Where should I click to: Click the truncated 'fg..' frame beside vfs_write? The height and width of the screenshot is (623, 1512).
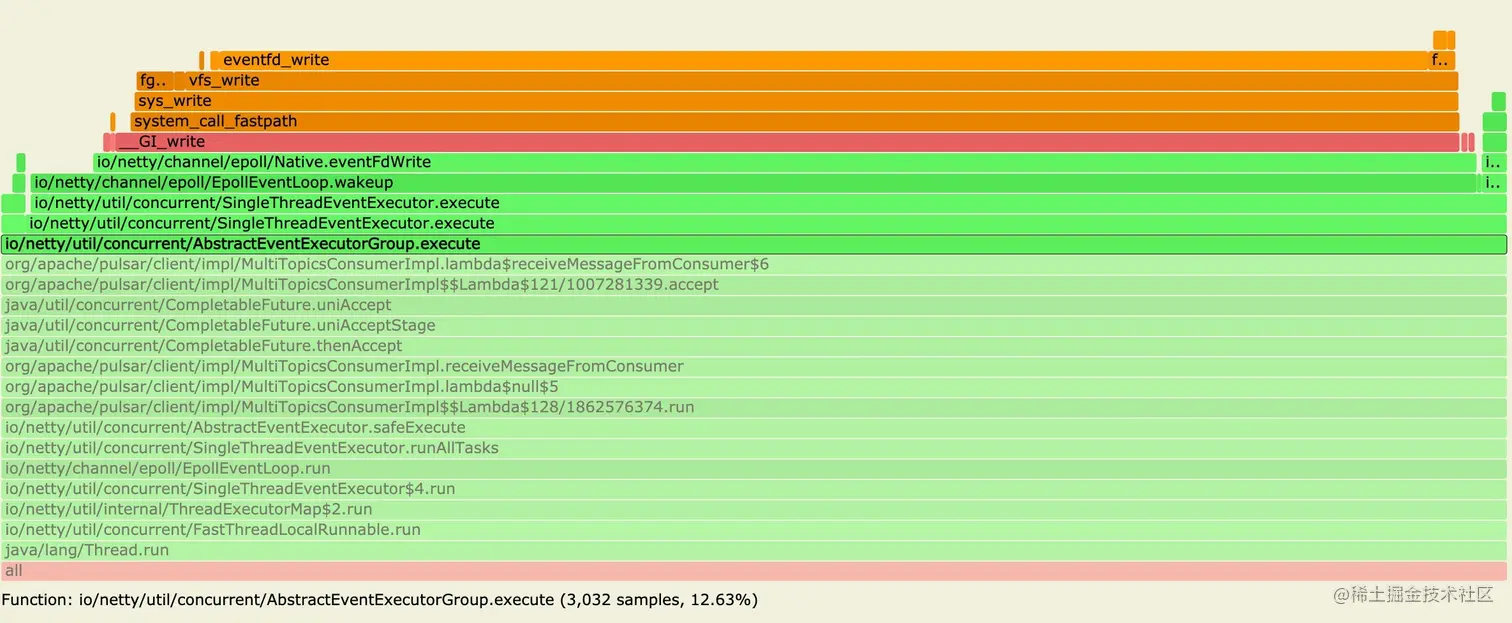point(154,81)
